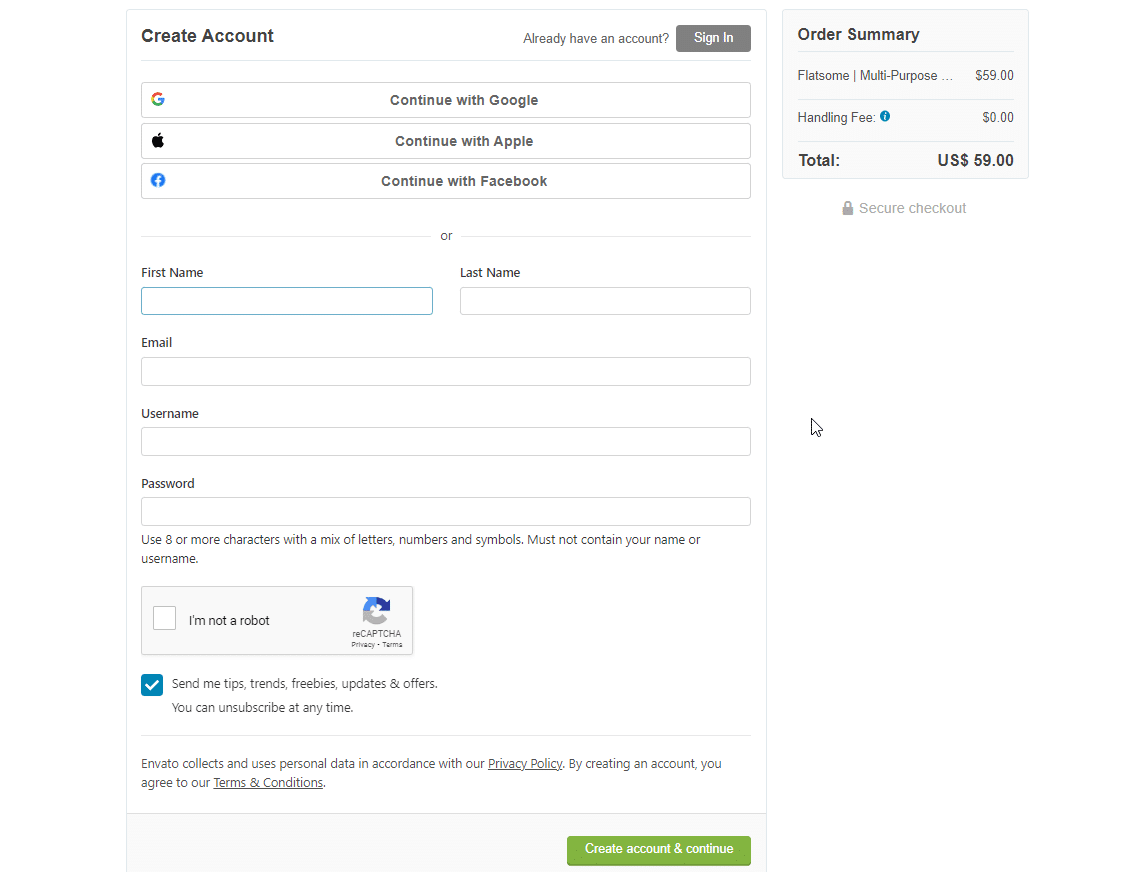Select Continue with Facebook
The width and height of the screenshot is (1135, 872).
[x=446, y=181]
